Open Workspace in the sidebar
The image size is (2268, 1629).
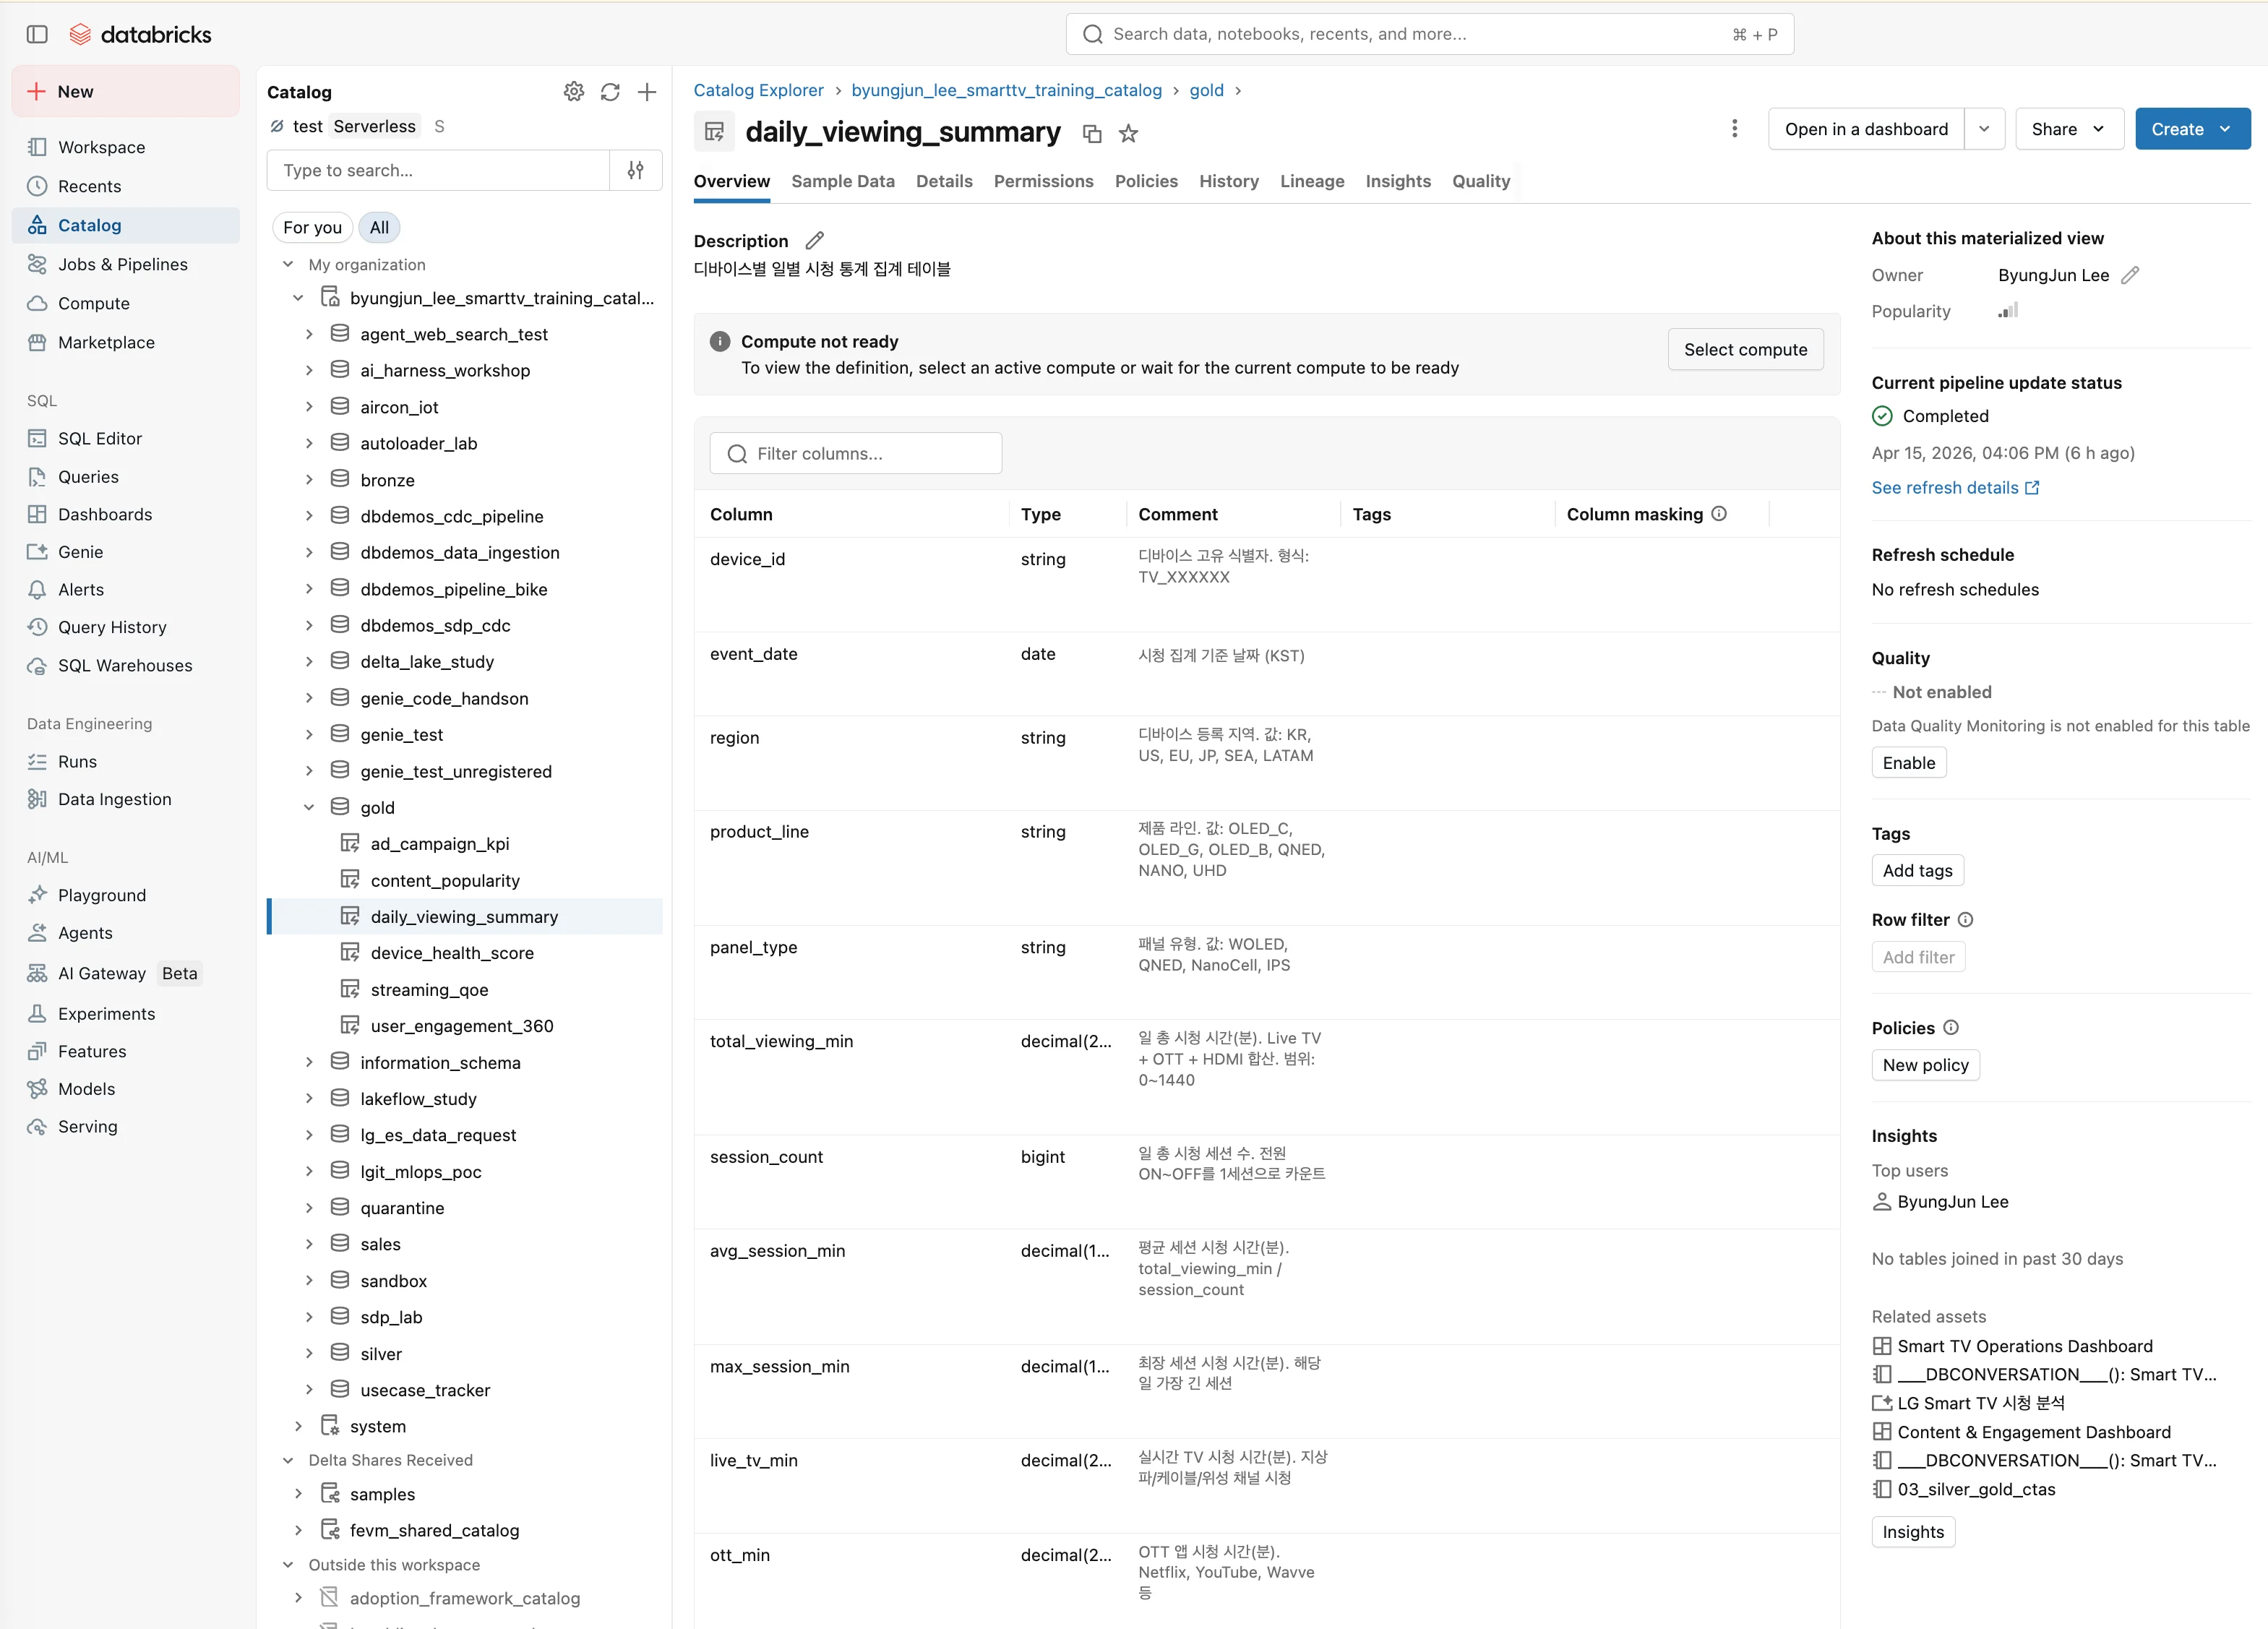126,147
